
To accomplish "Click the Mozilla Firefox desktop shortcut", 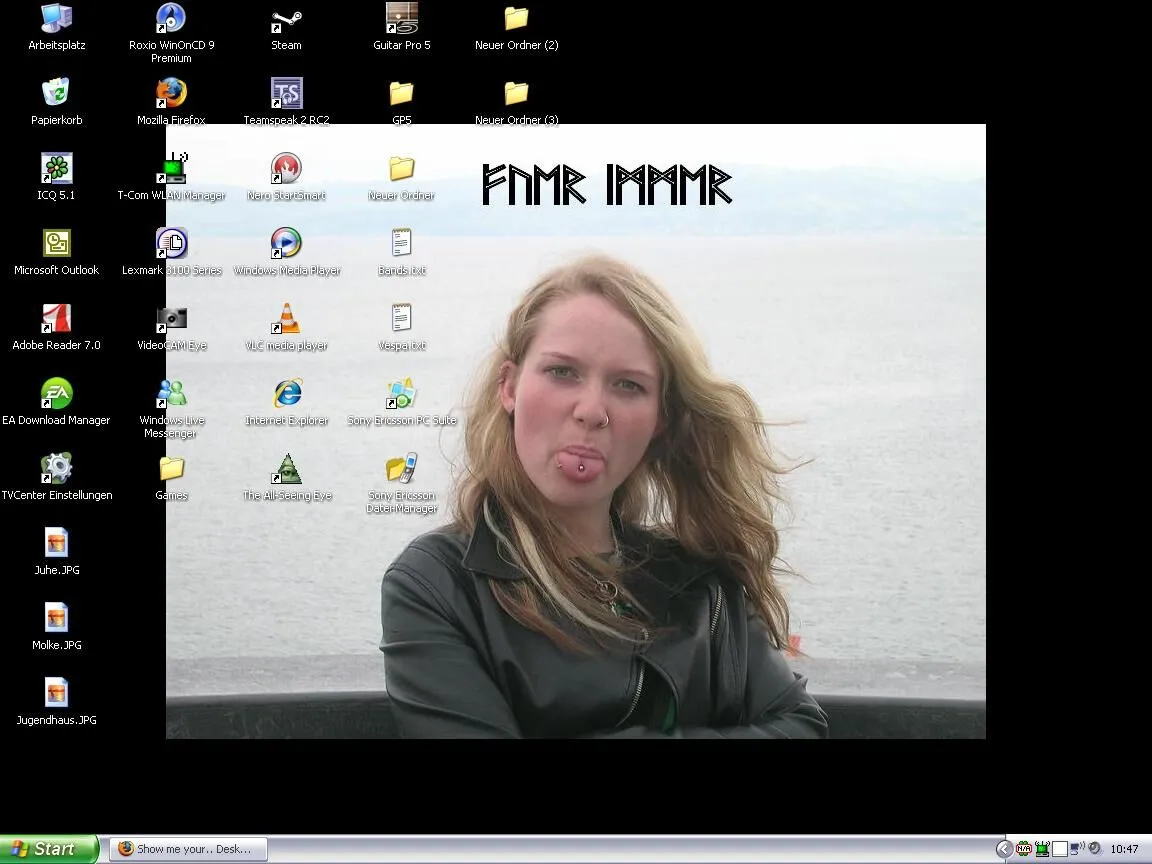I will 171,93.
